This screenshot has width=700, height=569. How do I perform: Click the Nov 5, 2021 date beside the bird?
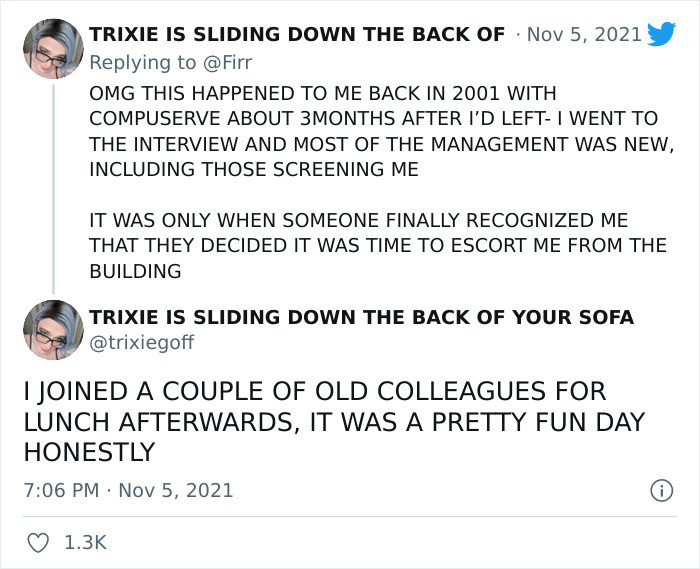584,34
